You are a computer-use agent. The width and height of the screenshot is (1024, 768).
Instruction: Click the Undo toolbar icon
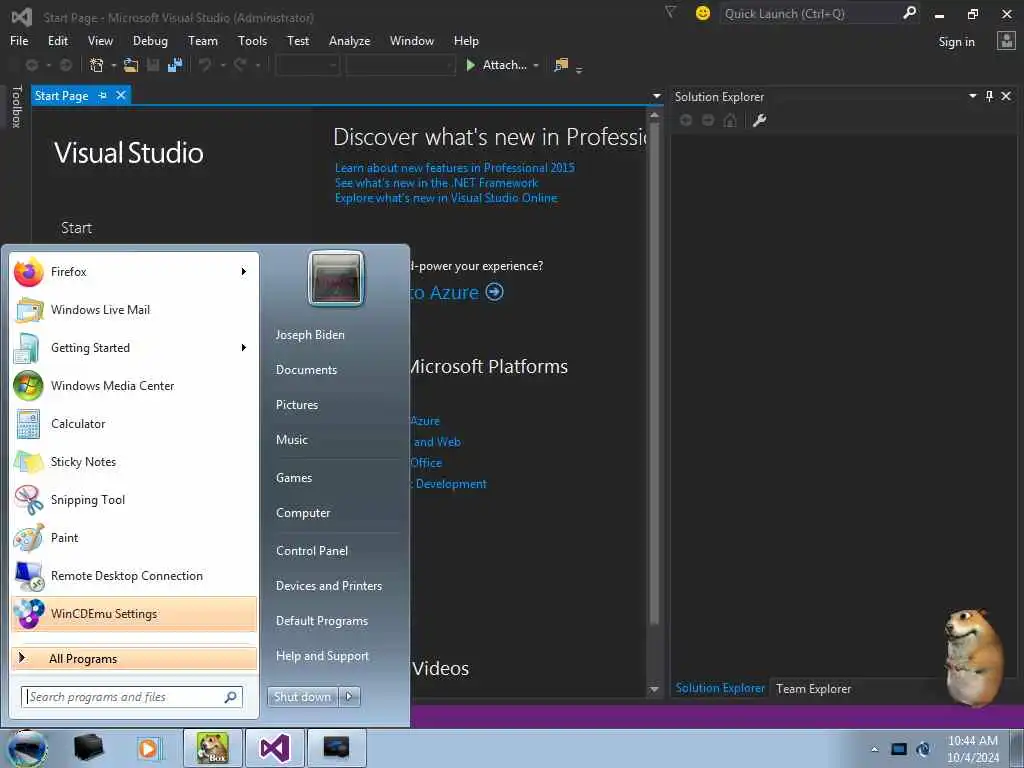pos(205,65)
